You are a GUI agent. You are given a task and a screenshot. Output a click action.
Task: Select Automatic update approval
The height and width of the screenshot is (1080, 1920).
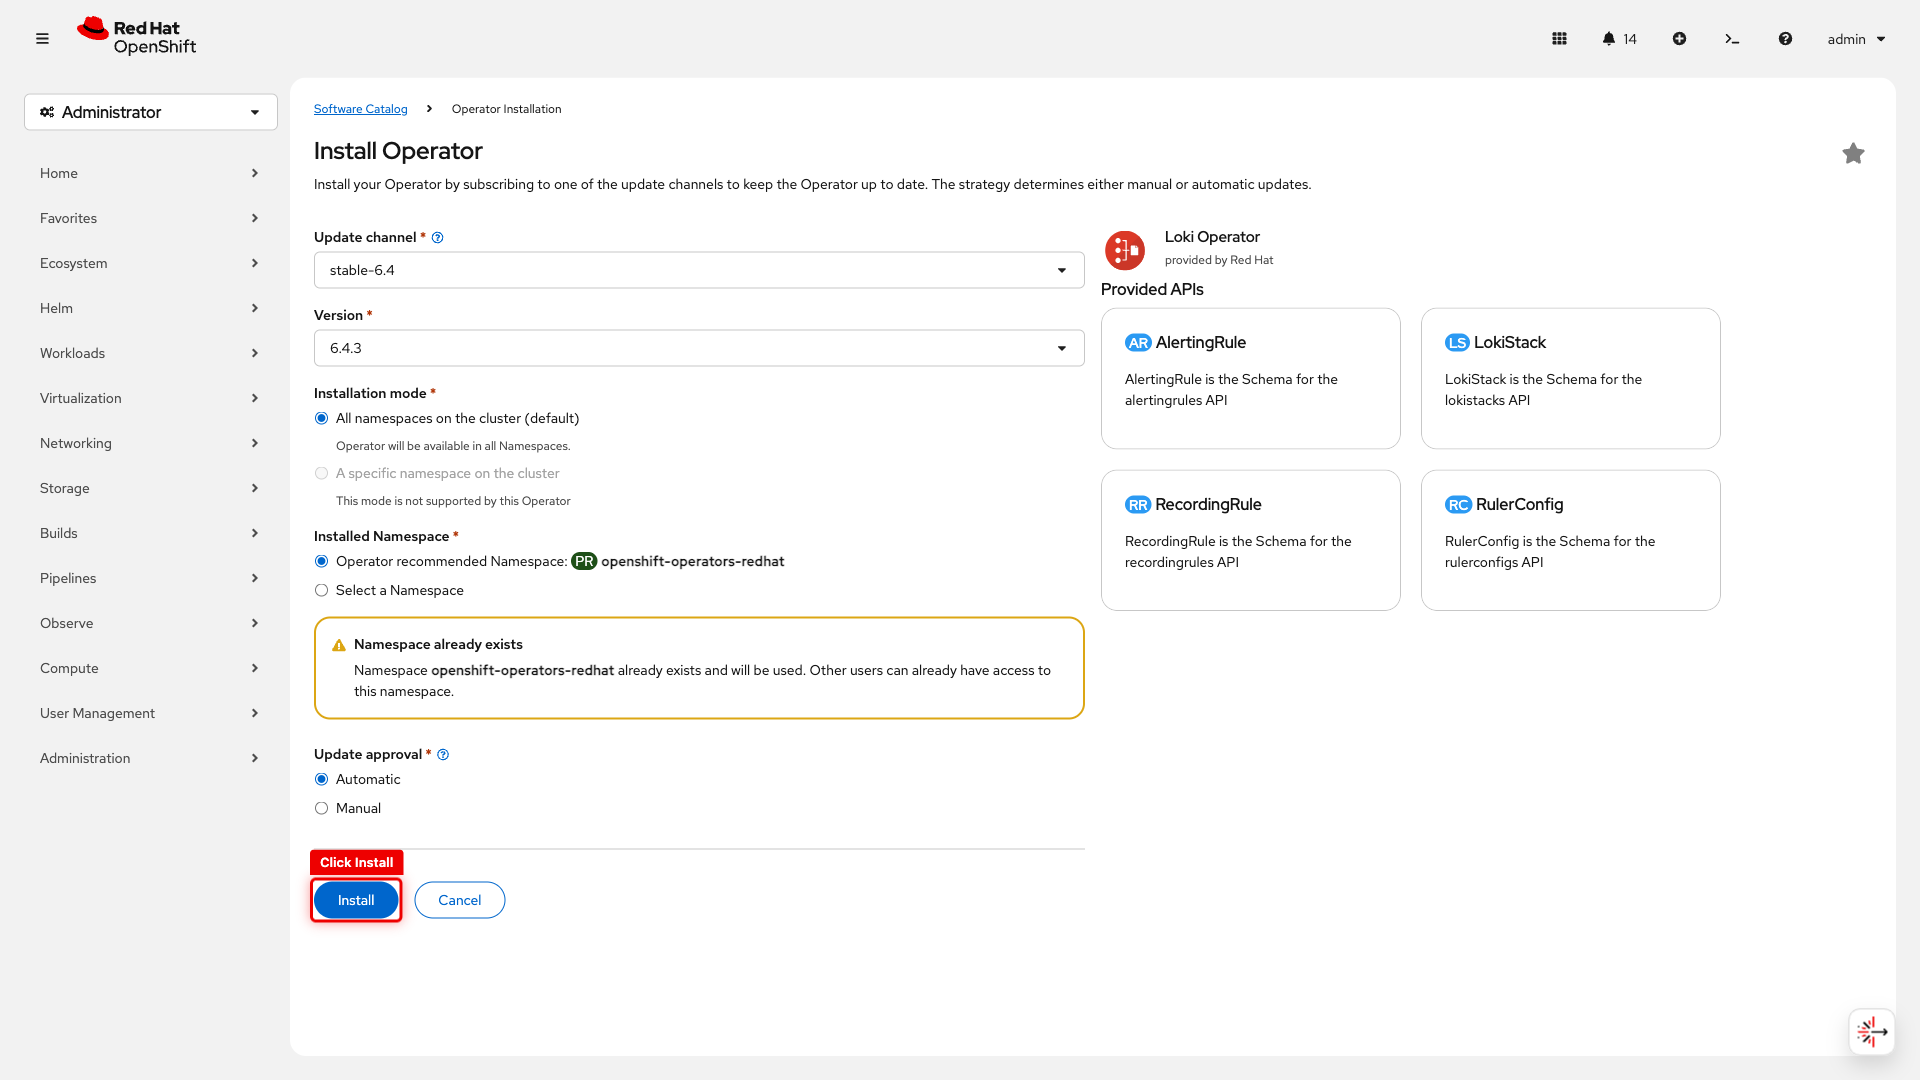pyautogui.click(x=321, y=779)
